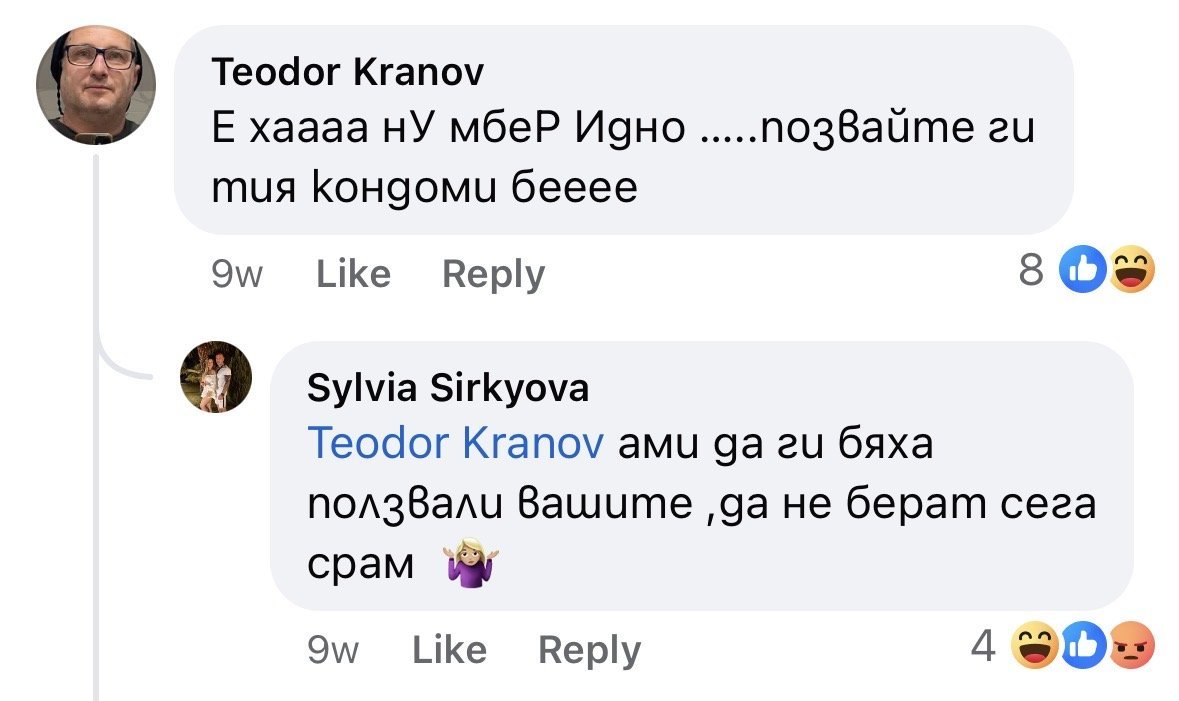Reply to Sylvia Sirkyova's comment
The width and height of the screenshot is (1179, 701).
point(589,650)
